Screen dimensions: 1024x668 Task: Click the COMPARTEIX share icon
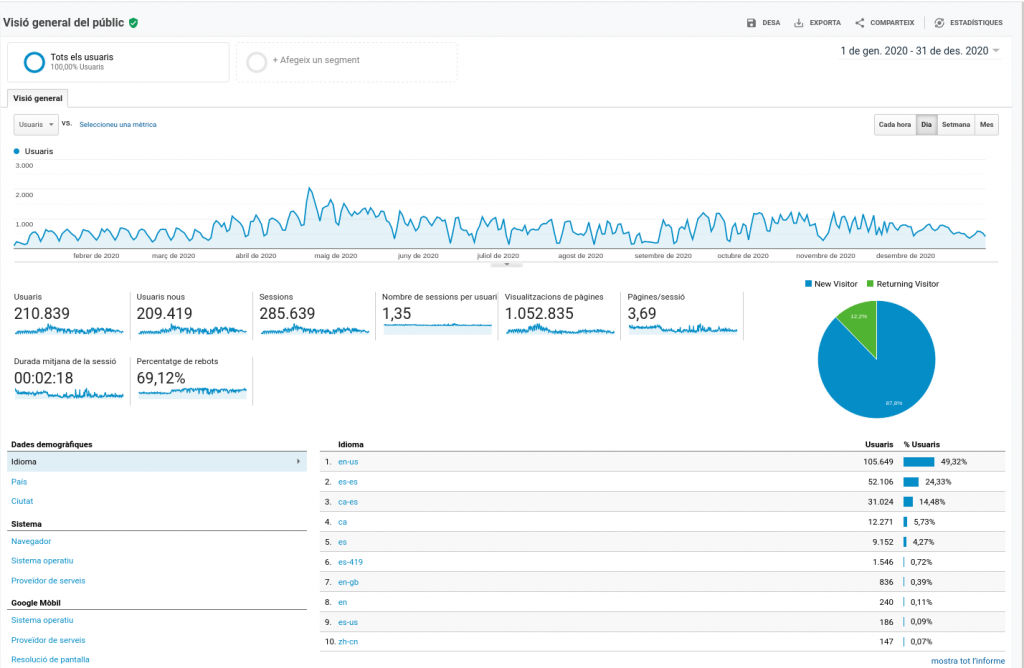[x=860, y=23]
